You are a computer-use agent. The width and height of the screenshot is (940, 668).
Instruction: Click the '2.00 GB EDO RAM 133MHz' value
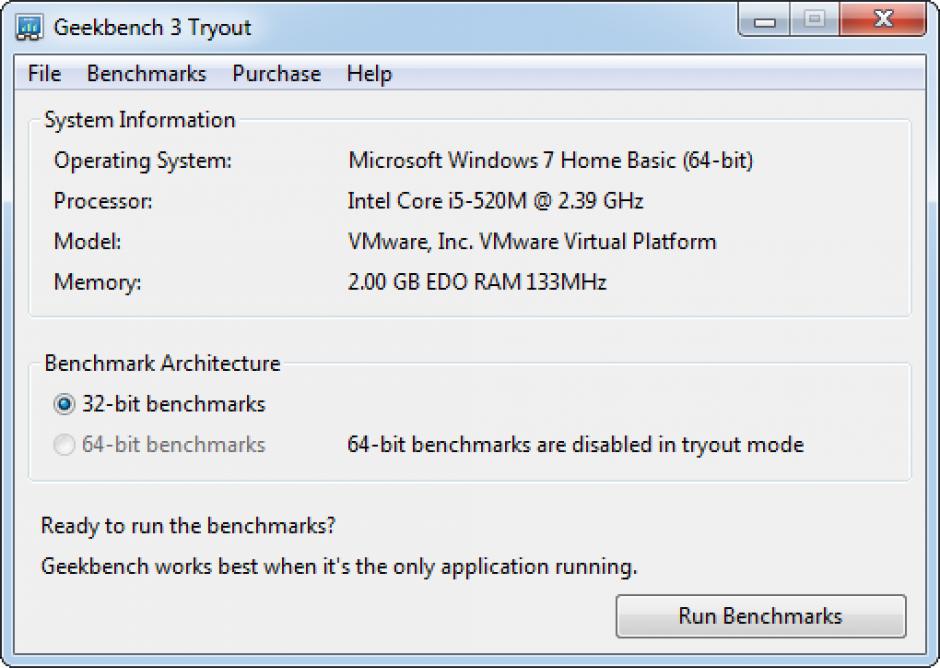point(477,282)
